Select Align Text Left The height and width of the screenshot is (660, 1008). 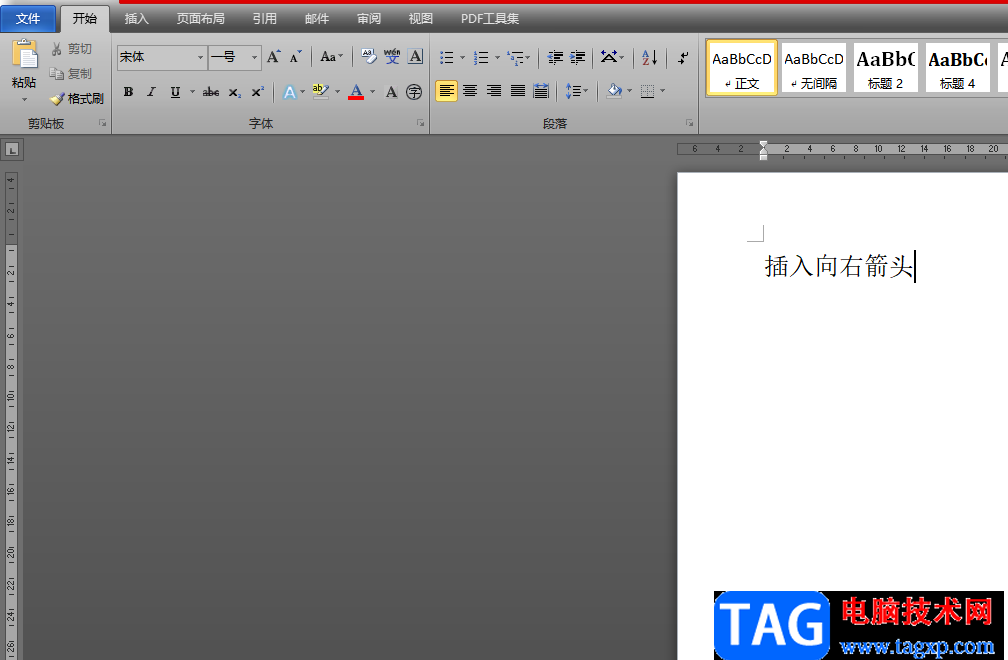click(446, 91)
